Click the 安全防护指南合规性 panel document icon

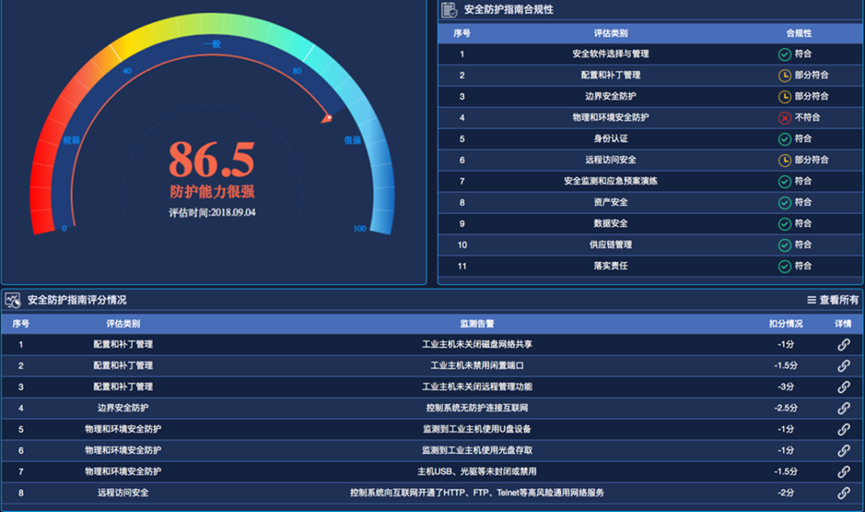click(449, 9)
